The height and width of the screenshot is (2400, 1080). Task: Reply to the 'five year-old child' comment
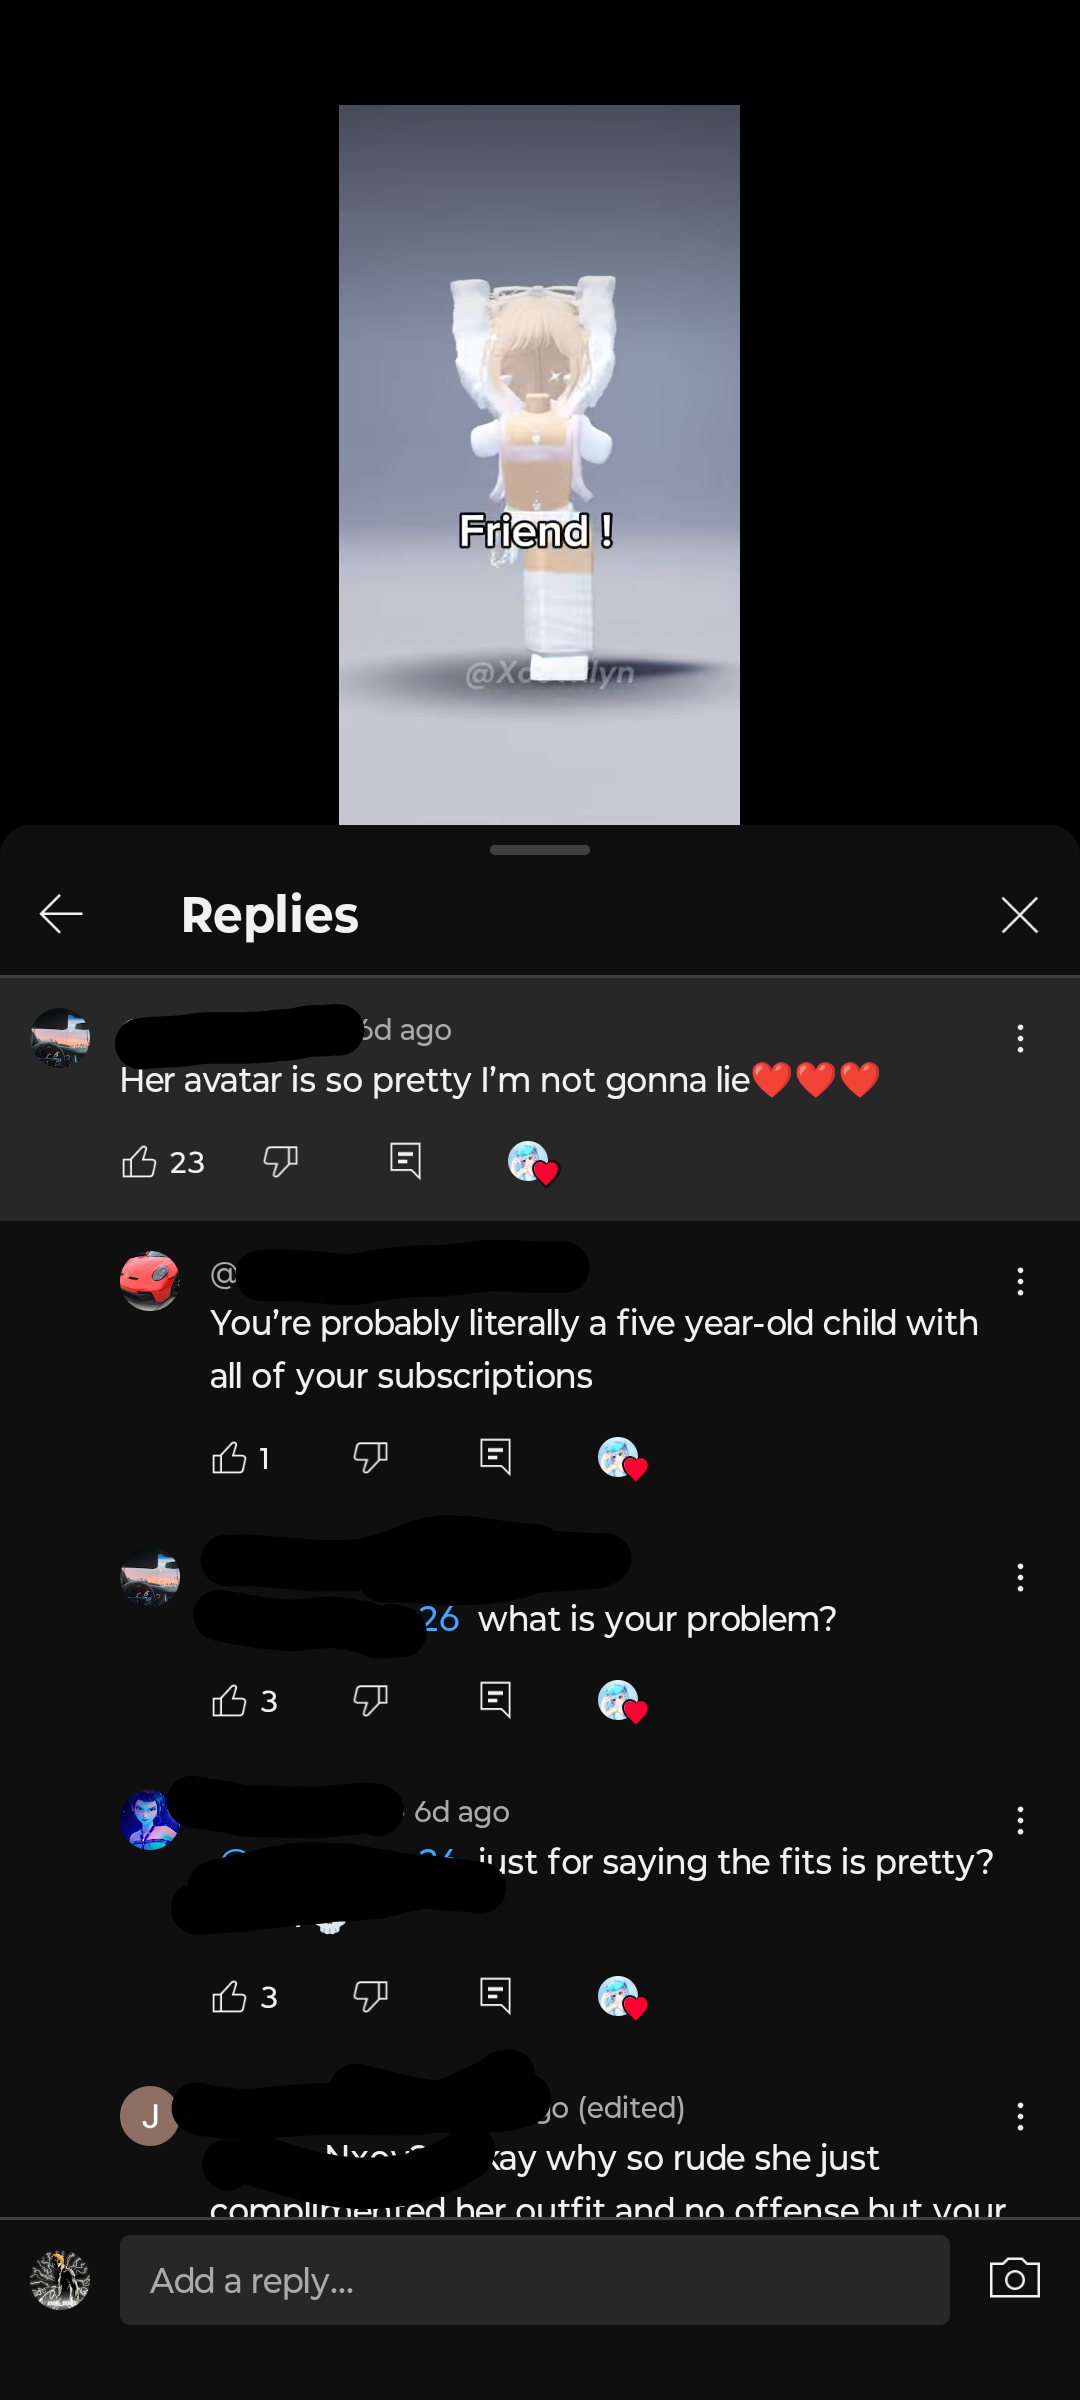(496, 1457)
